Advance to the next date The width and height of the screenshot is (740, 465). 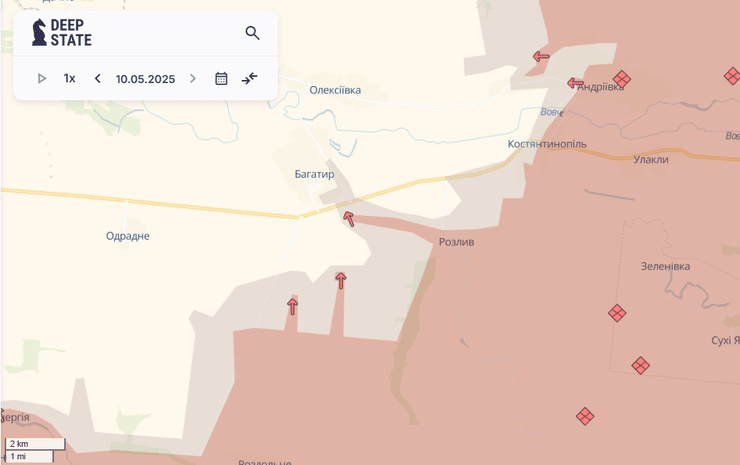coord(193,79)
